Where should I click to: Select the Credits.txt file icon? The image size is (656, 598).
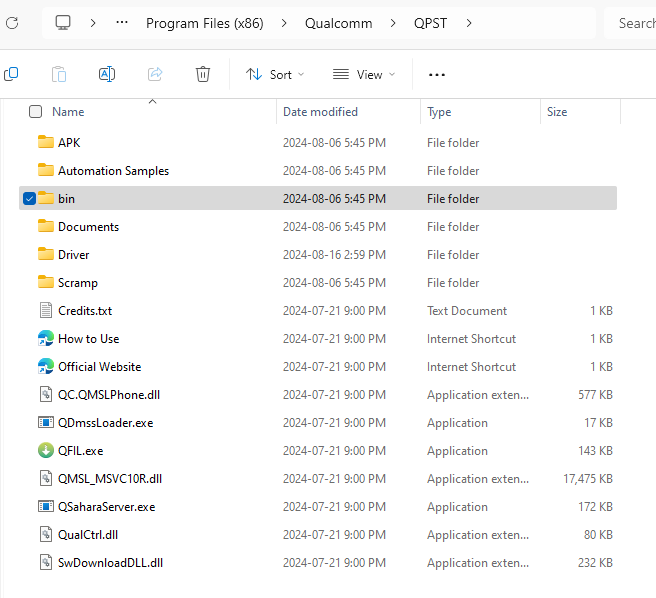pyautogui.click(x=46, y=311)
